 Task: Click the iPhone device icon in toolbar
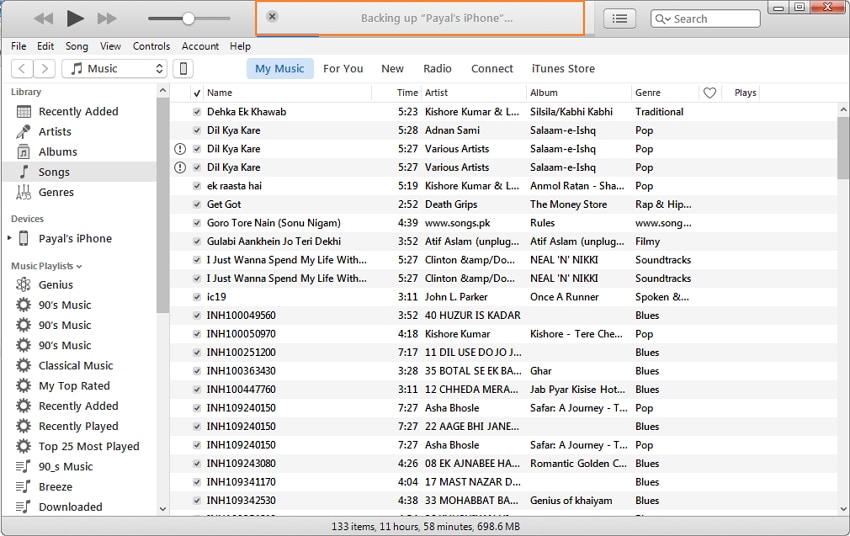coord(183,68)
